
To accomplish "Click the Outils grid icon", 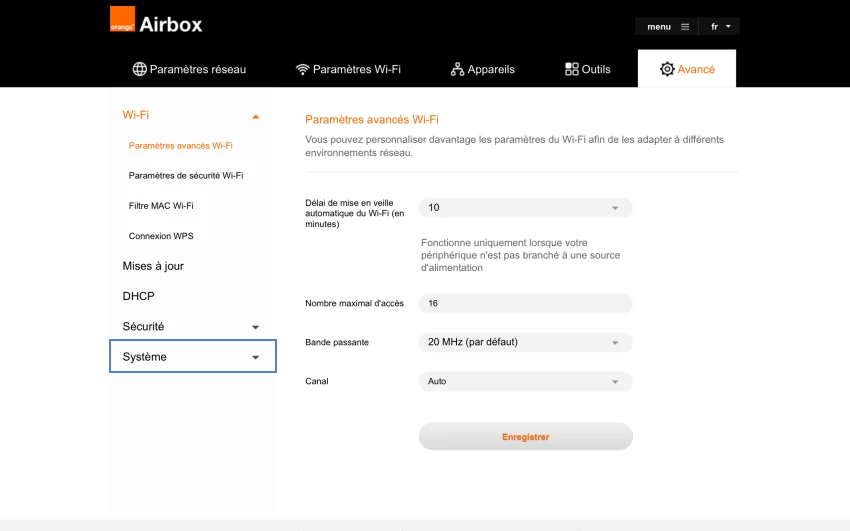I will tap(571, 69).
